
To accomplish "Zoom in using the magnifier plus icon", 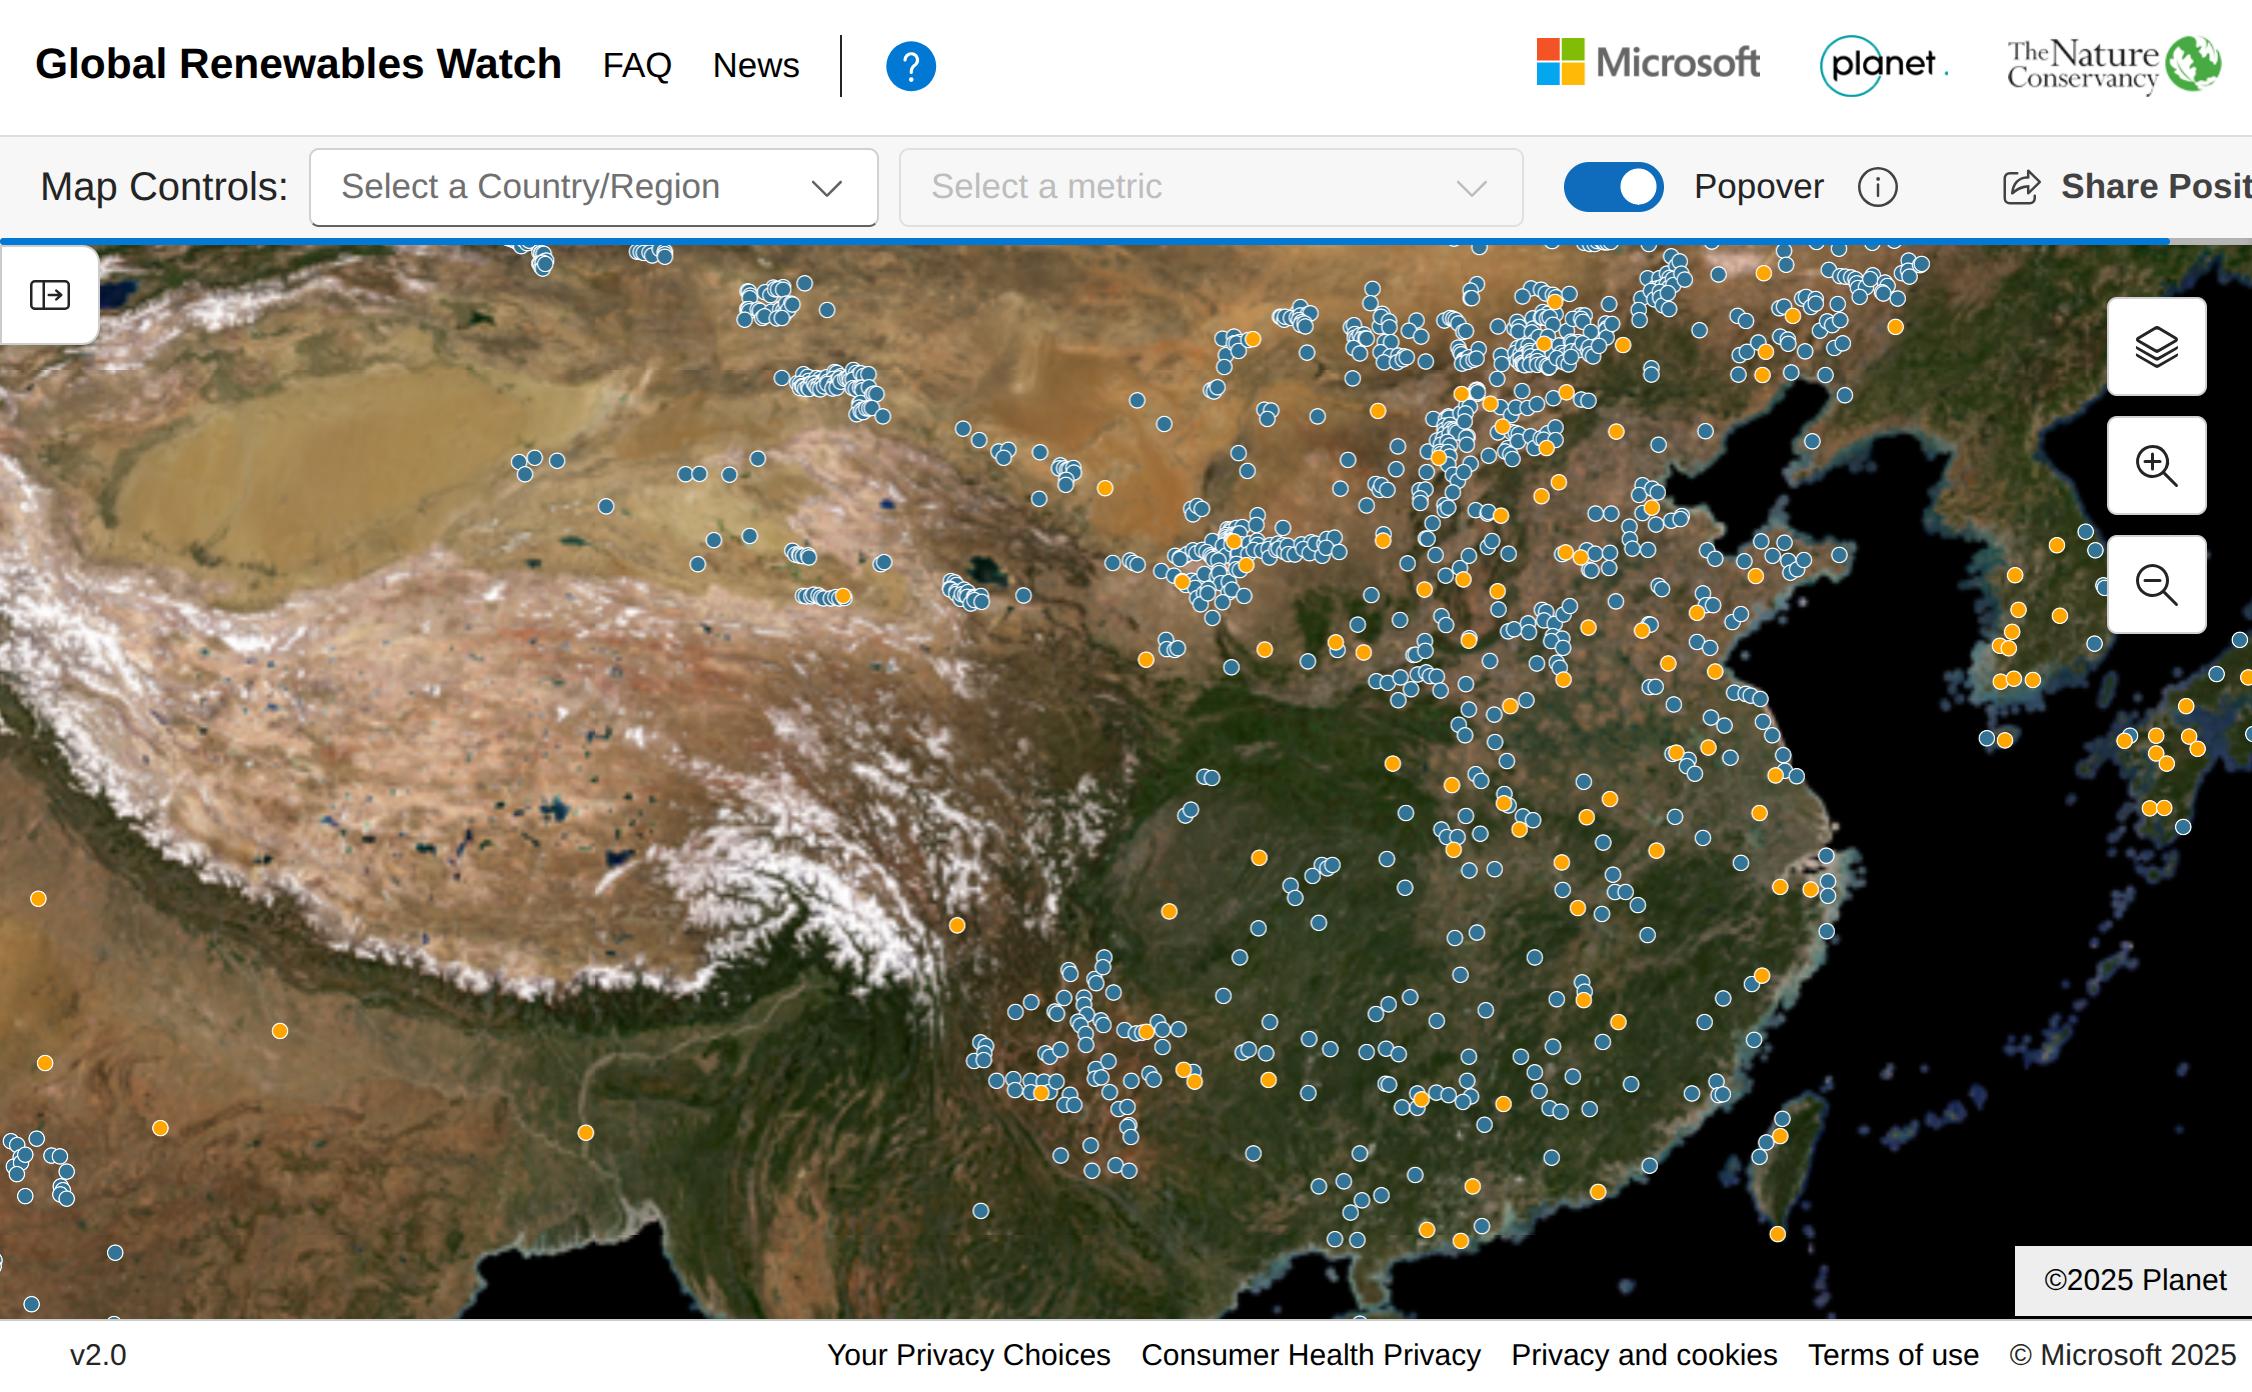I will 2156,466.
